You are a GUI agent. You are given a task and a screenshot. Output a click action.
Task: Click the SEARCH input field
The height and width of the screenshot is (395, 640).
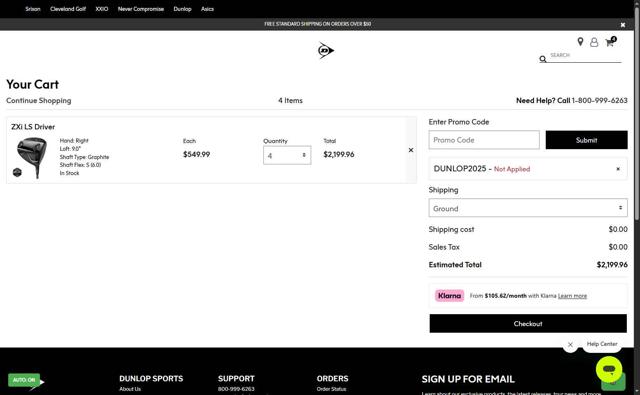[584, 56]
